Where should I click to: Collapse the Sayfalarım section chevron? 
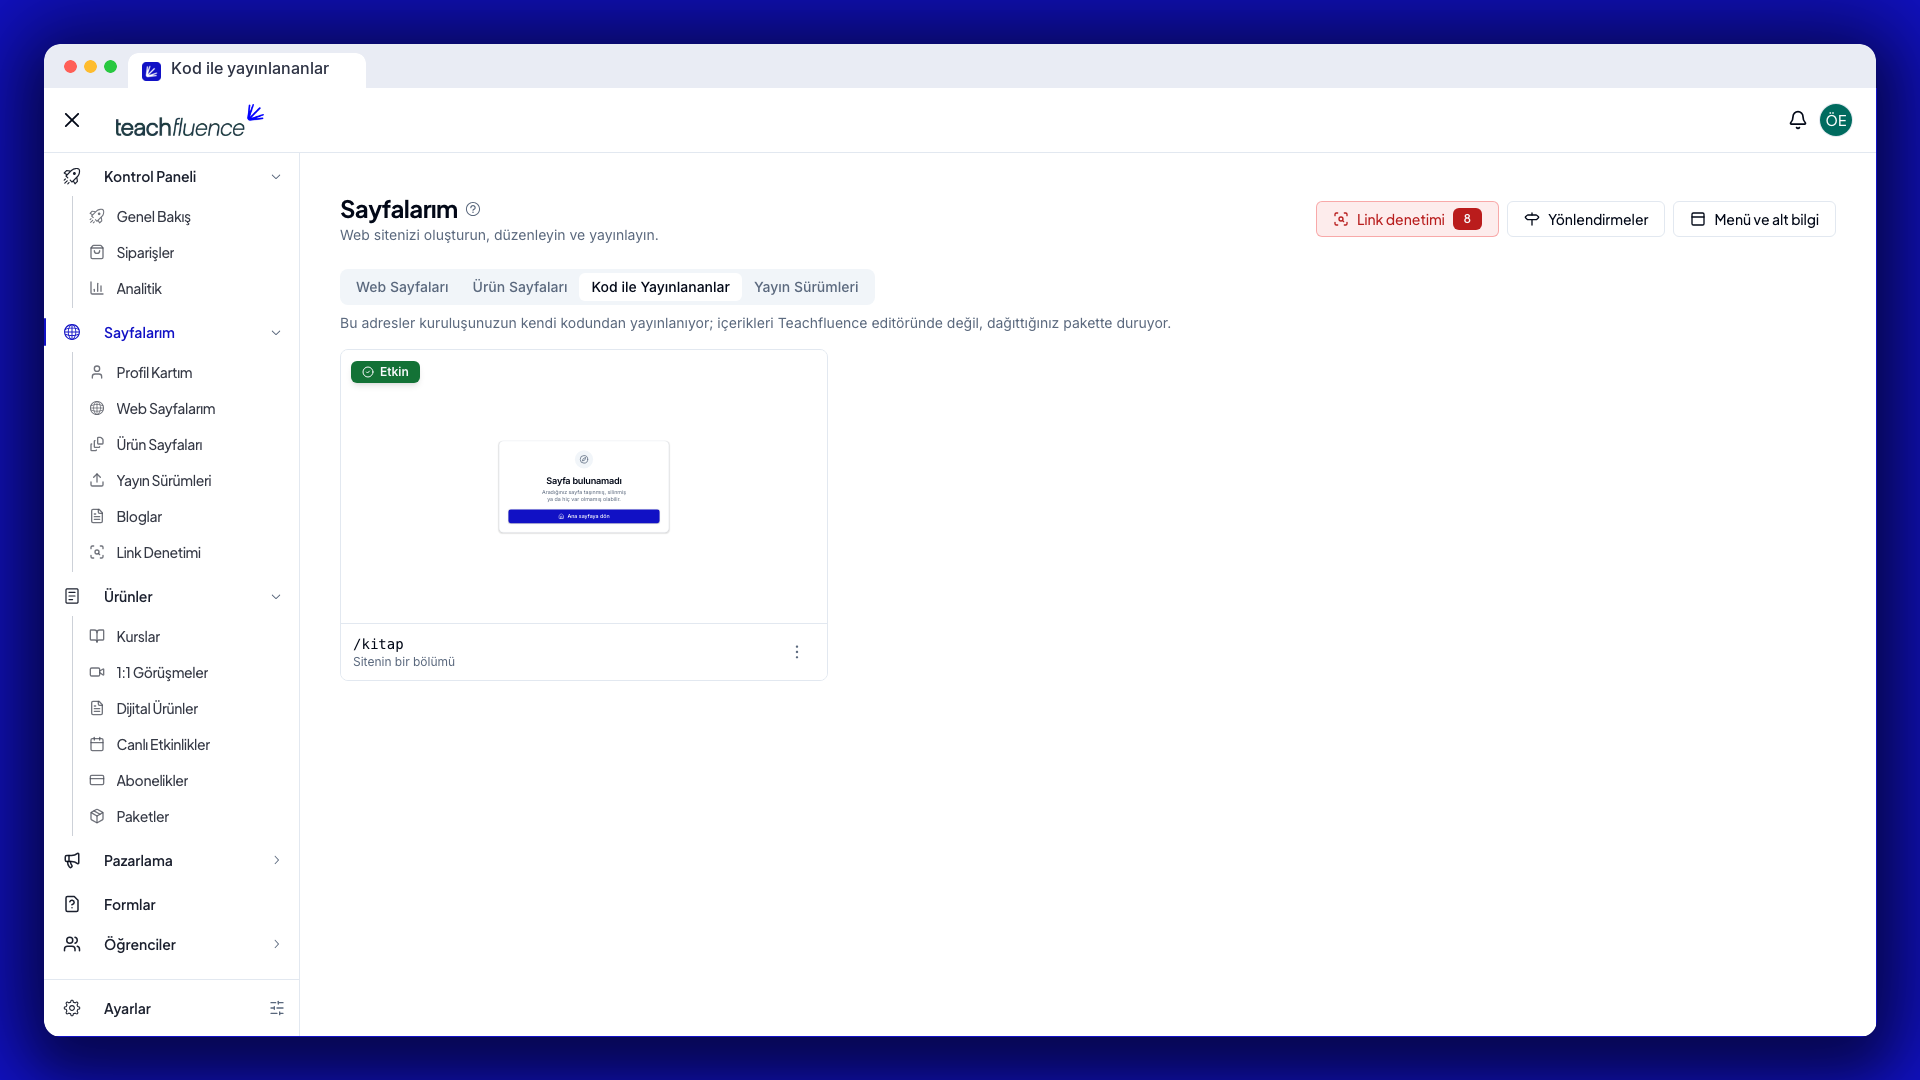276,333
